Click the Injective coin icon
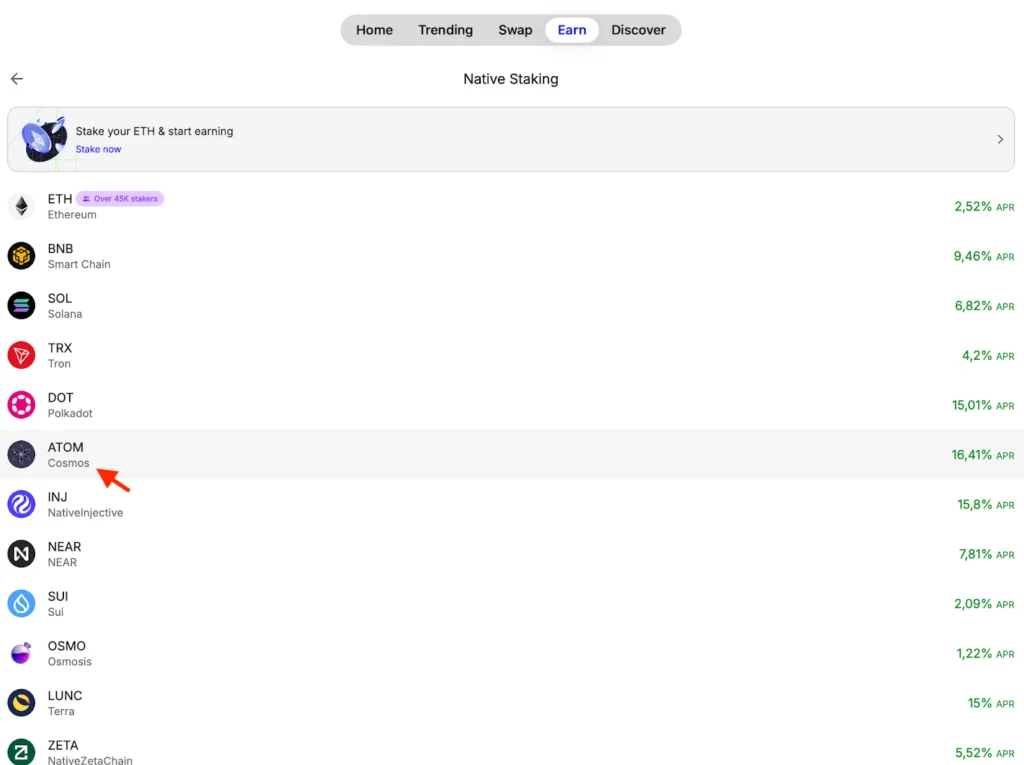Viewport: 1024px width, 765px height. (21, 504)
